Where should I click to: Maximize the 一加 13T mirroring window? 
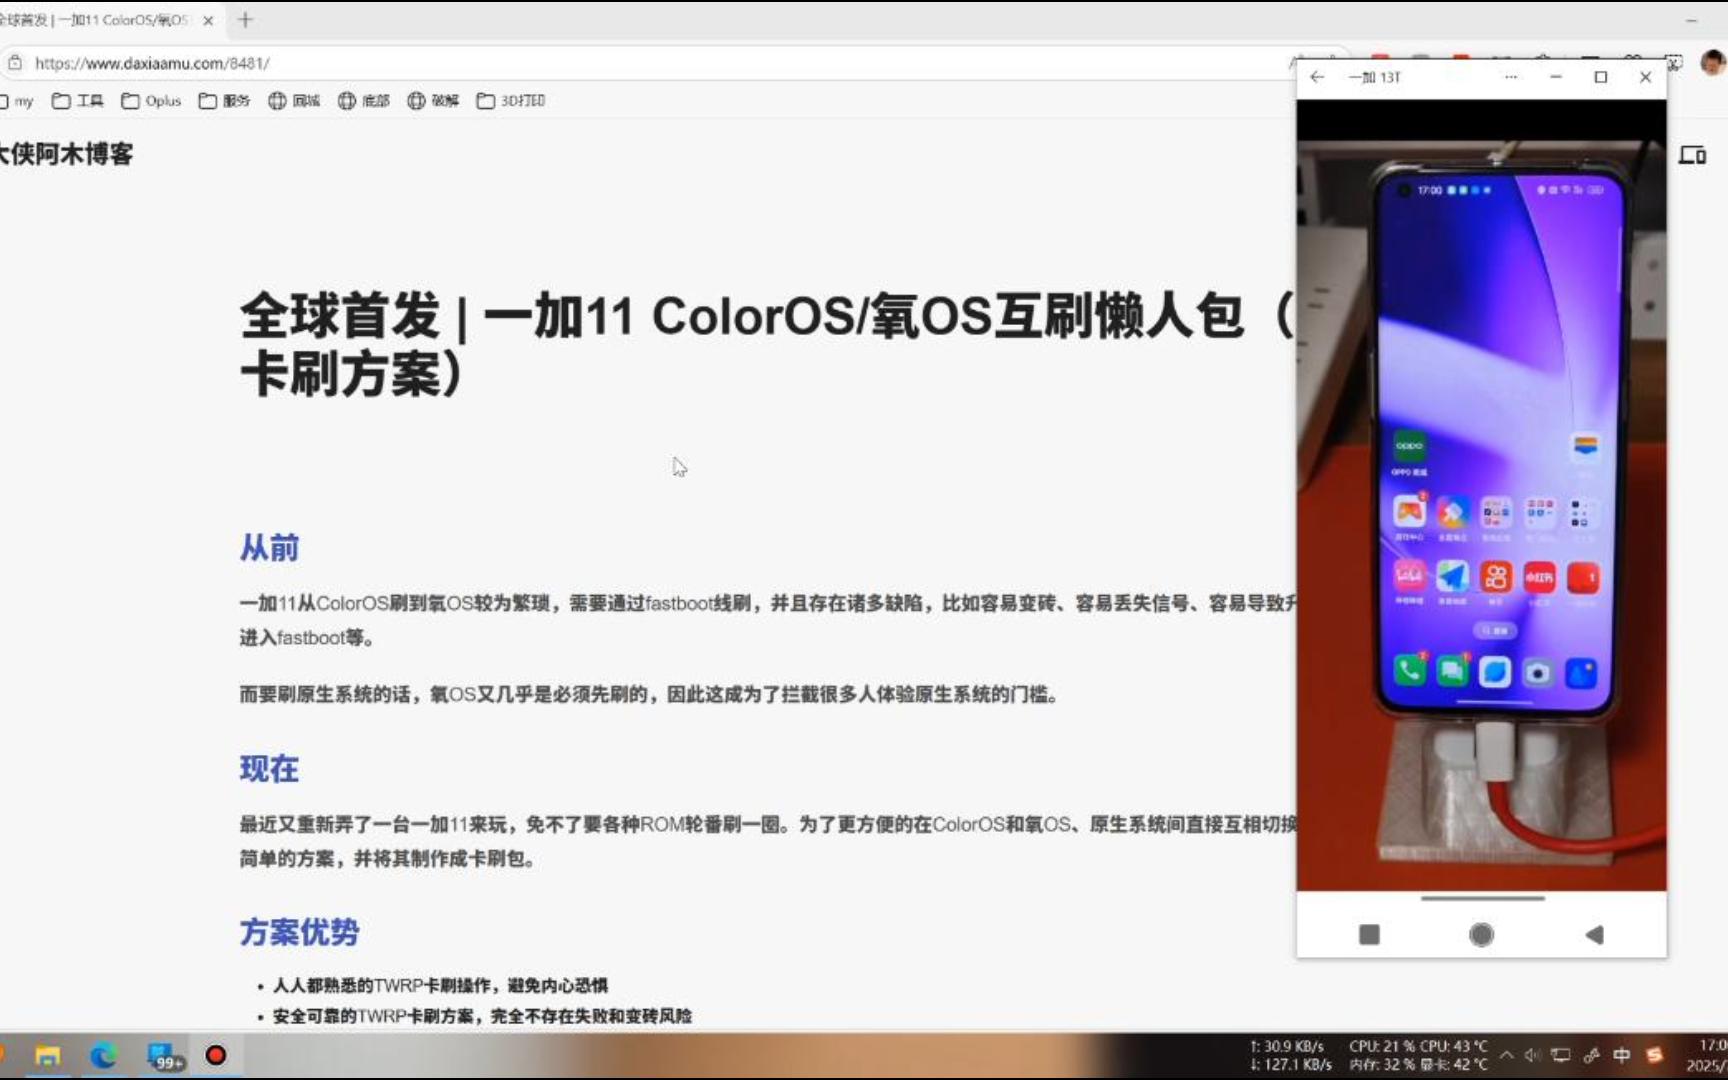(1601, 77)
